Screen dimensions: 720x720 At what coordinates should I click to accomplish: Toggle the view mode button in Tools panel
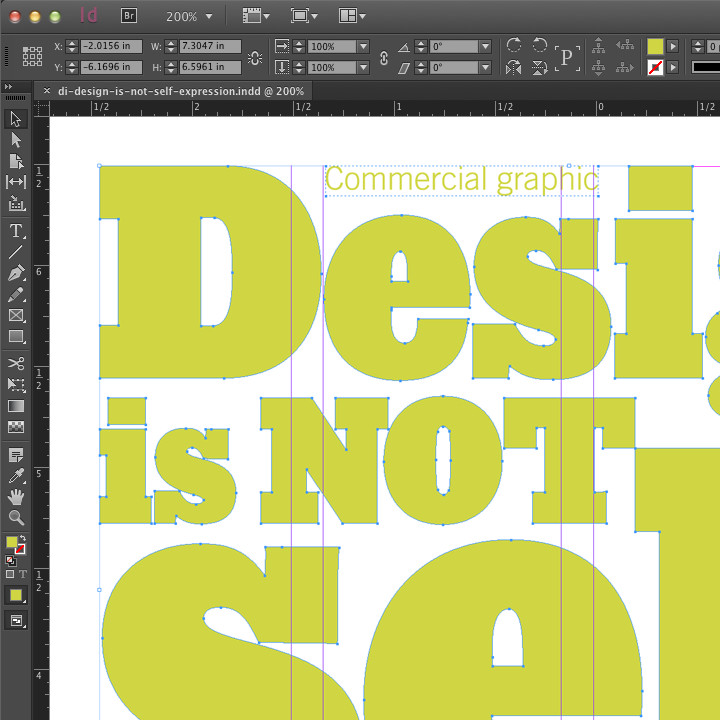coord(16,621)
